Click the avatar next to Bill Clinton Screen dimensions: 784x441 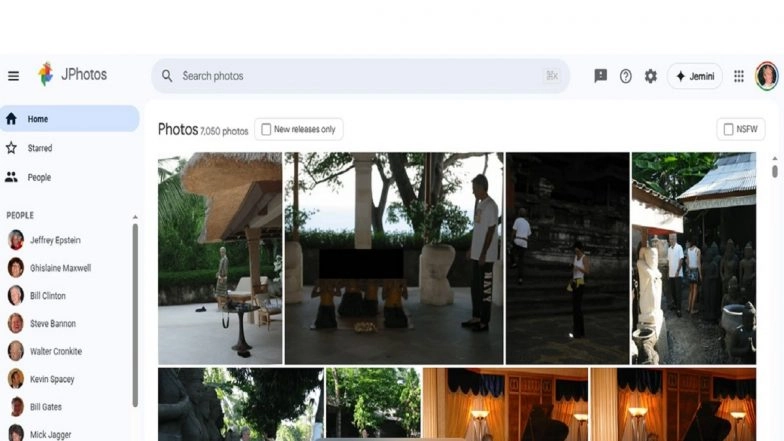[x=16, y=296]
